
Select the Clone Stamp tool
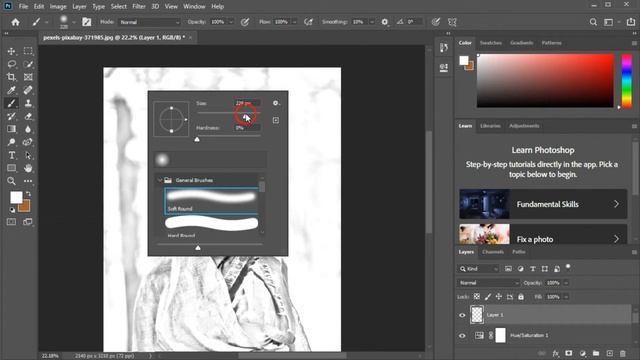[x=28, y=103]
